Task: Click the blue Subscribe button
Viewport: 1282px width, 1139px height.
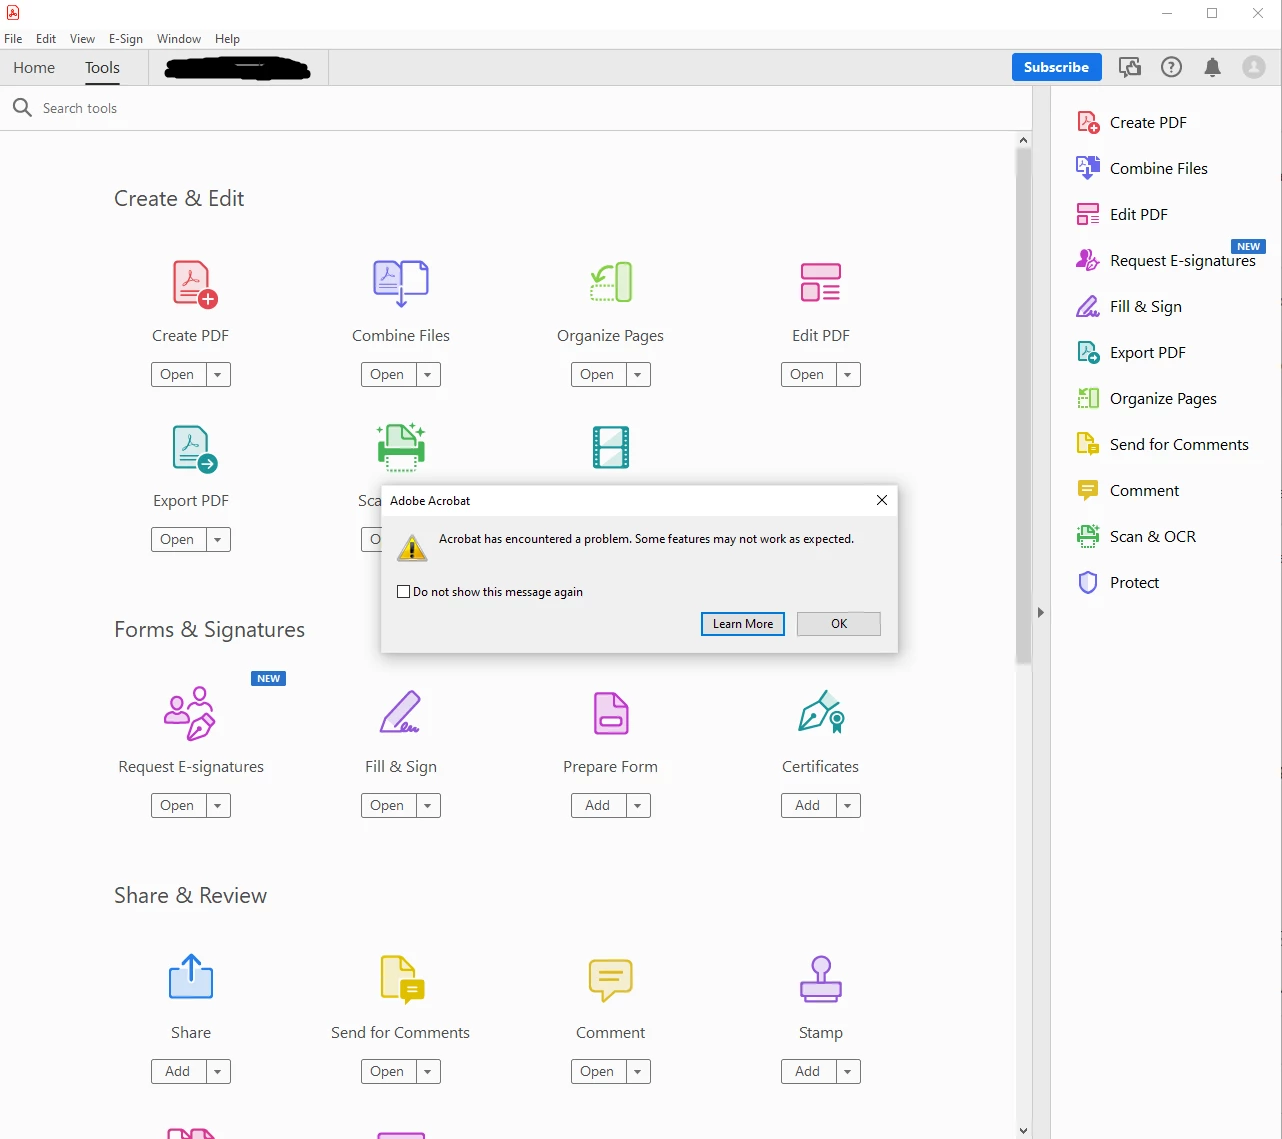Action: point(1056,67)
